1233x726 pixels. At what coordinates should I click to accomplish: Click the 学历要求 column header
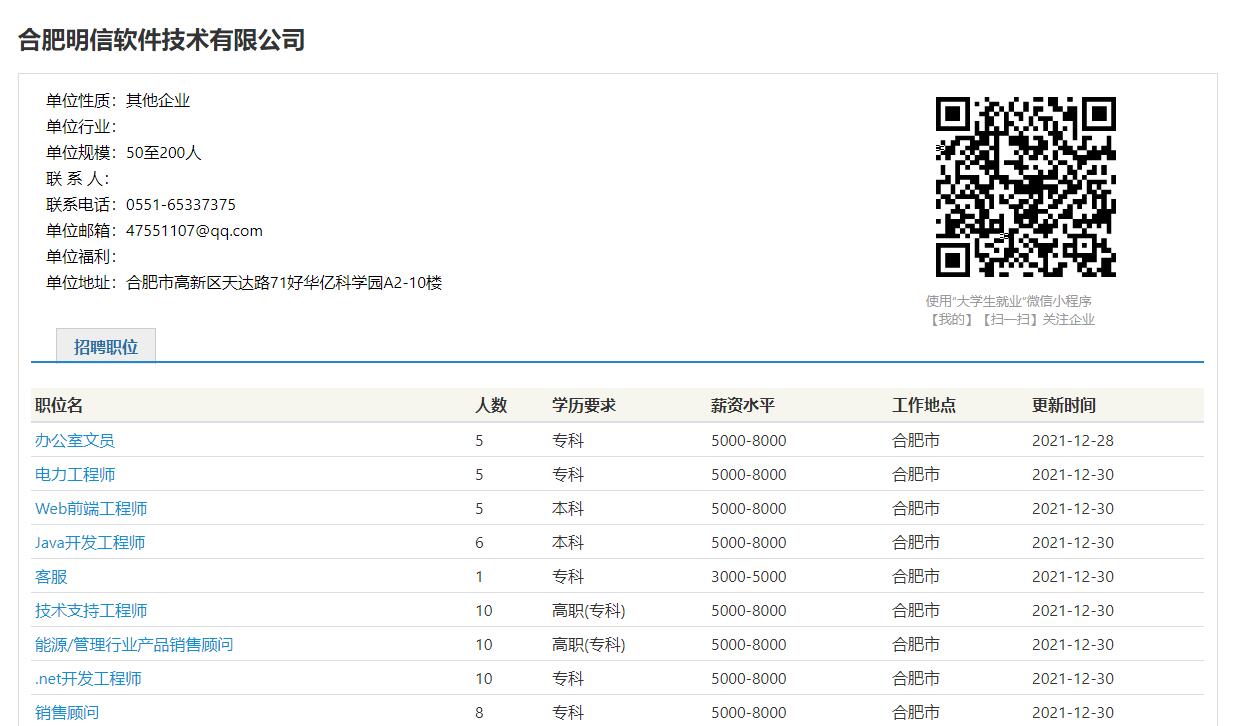pyautogui.click(x=584, y=405)
